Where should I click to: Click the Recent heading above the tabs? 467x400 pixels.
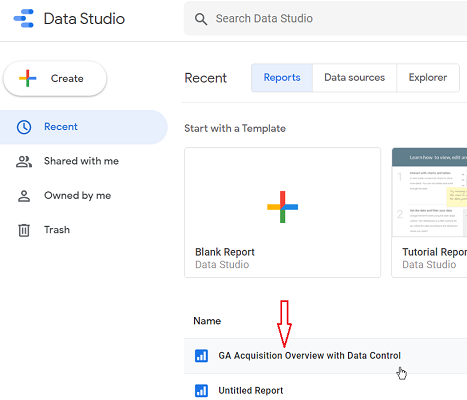click(206, 78)
